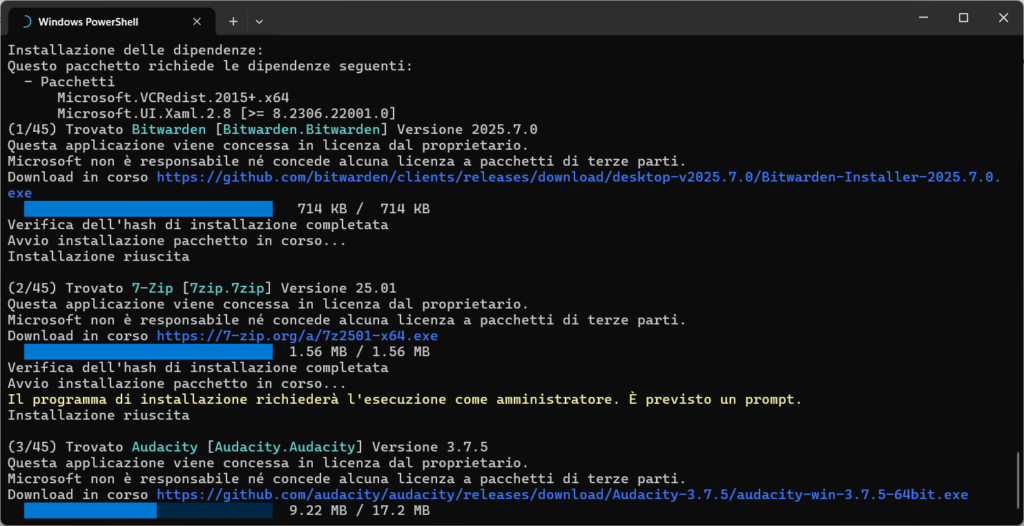
Task: Click the loading spinner icon in the tab
Action: 26,20
